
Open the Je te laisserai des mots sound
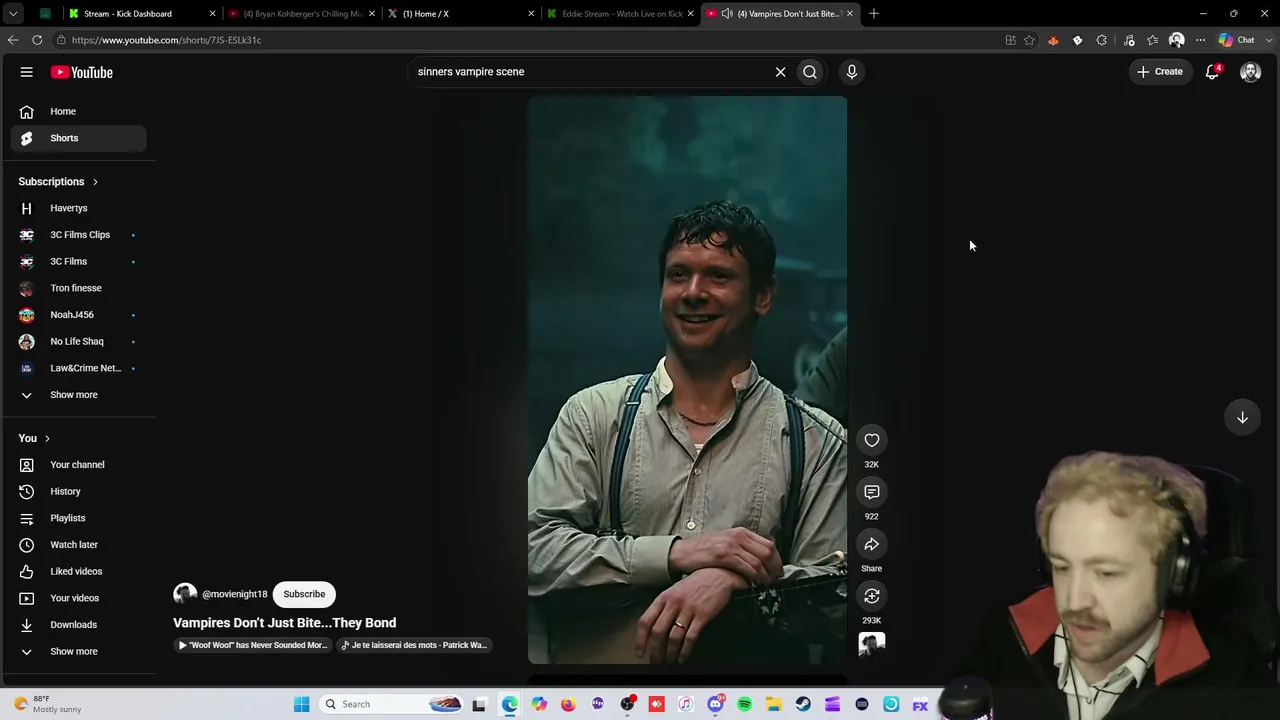(414, 645)
